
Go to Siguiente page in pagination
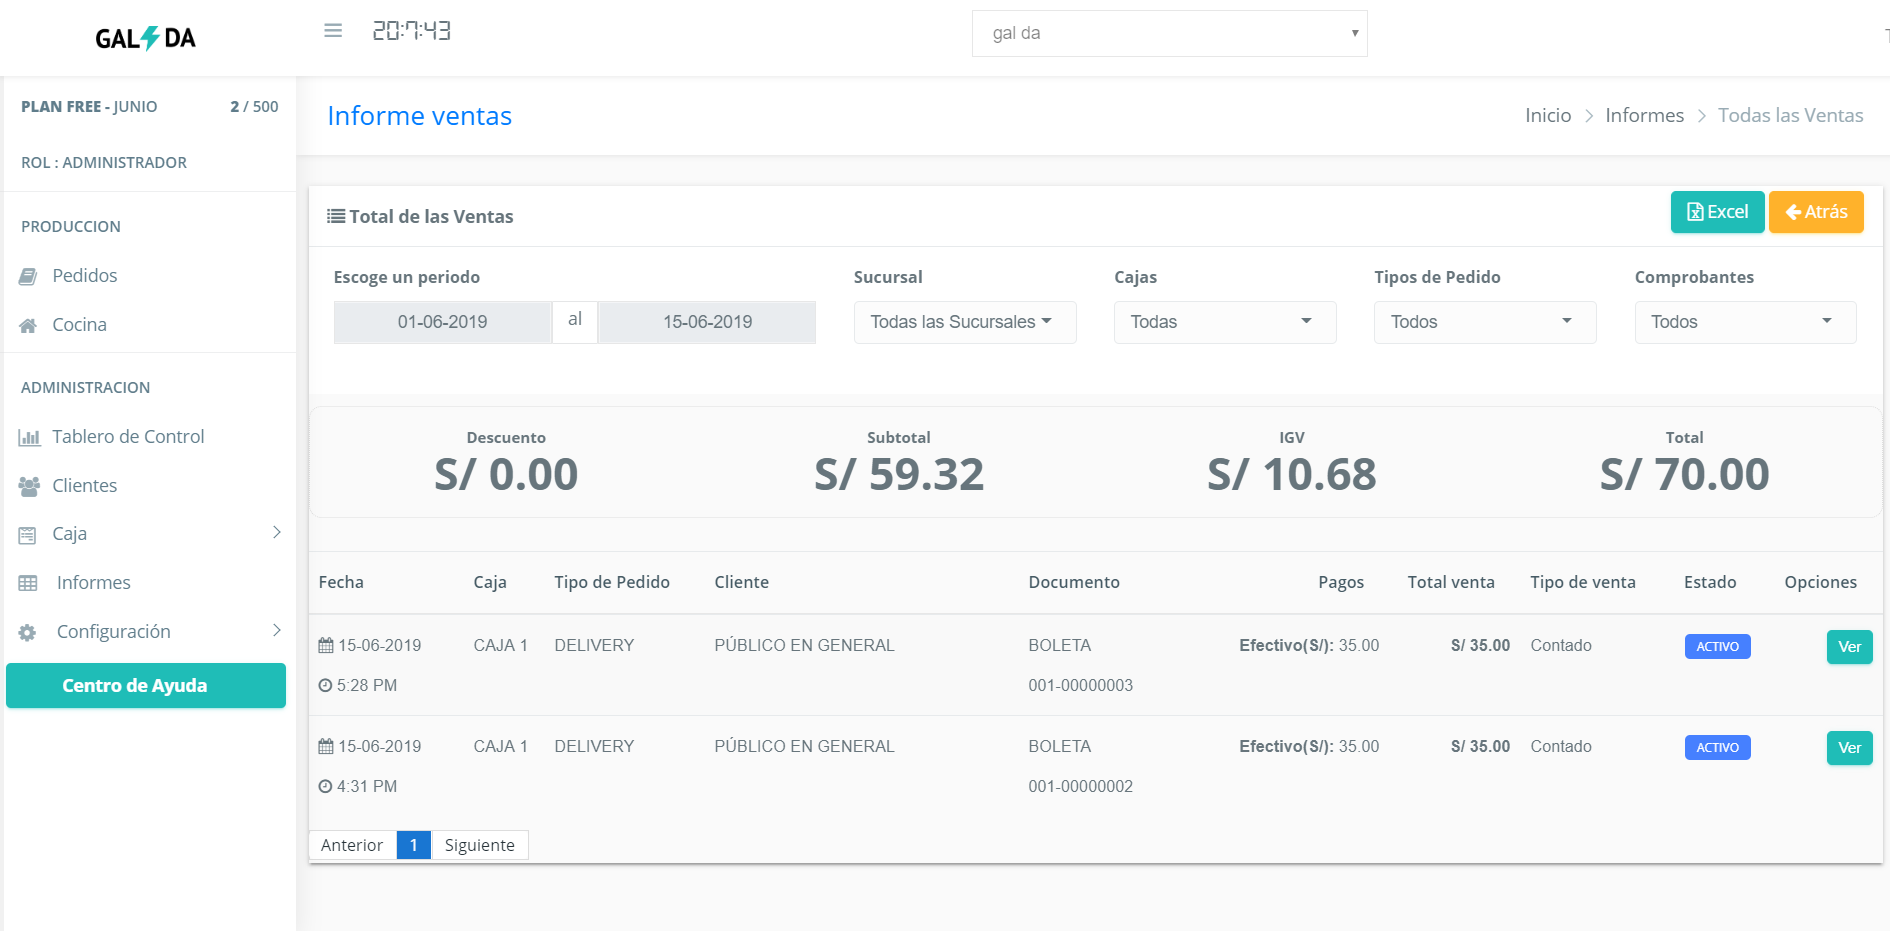[480, 845]
